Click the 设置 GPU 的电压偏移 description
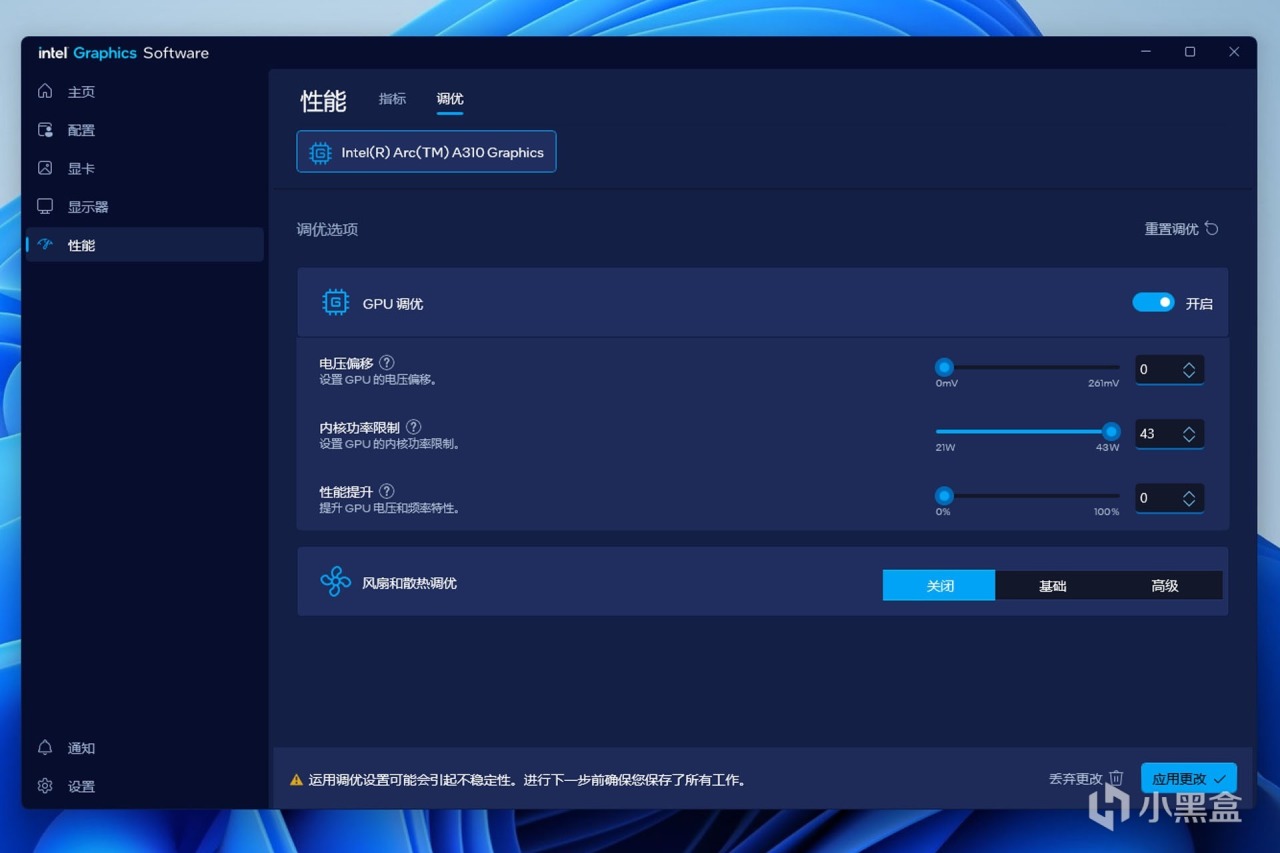Image resolution: width=1280 pixels, height=853 pixels. [x=378, y=380]
